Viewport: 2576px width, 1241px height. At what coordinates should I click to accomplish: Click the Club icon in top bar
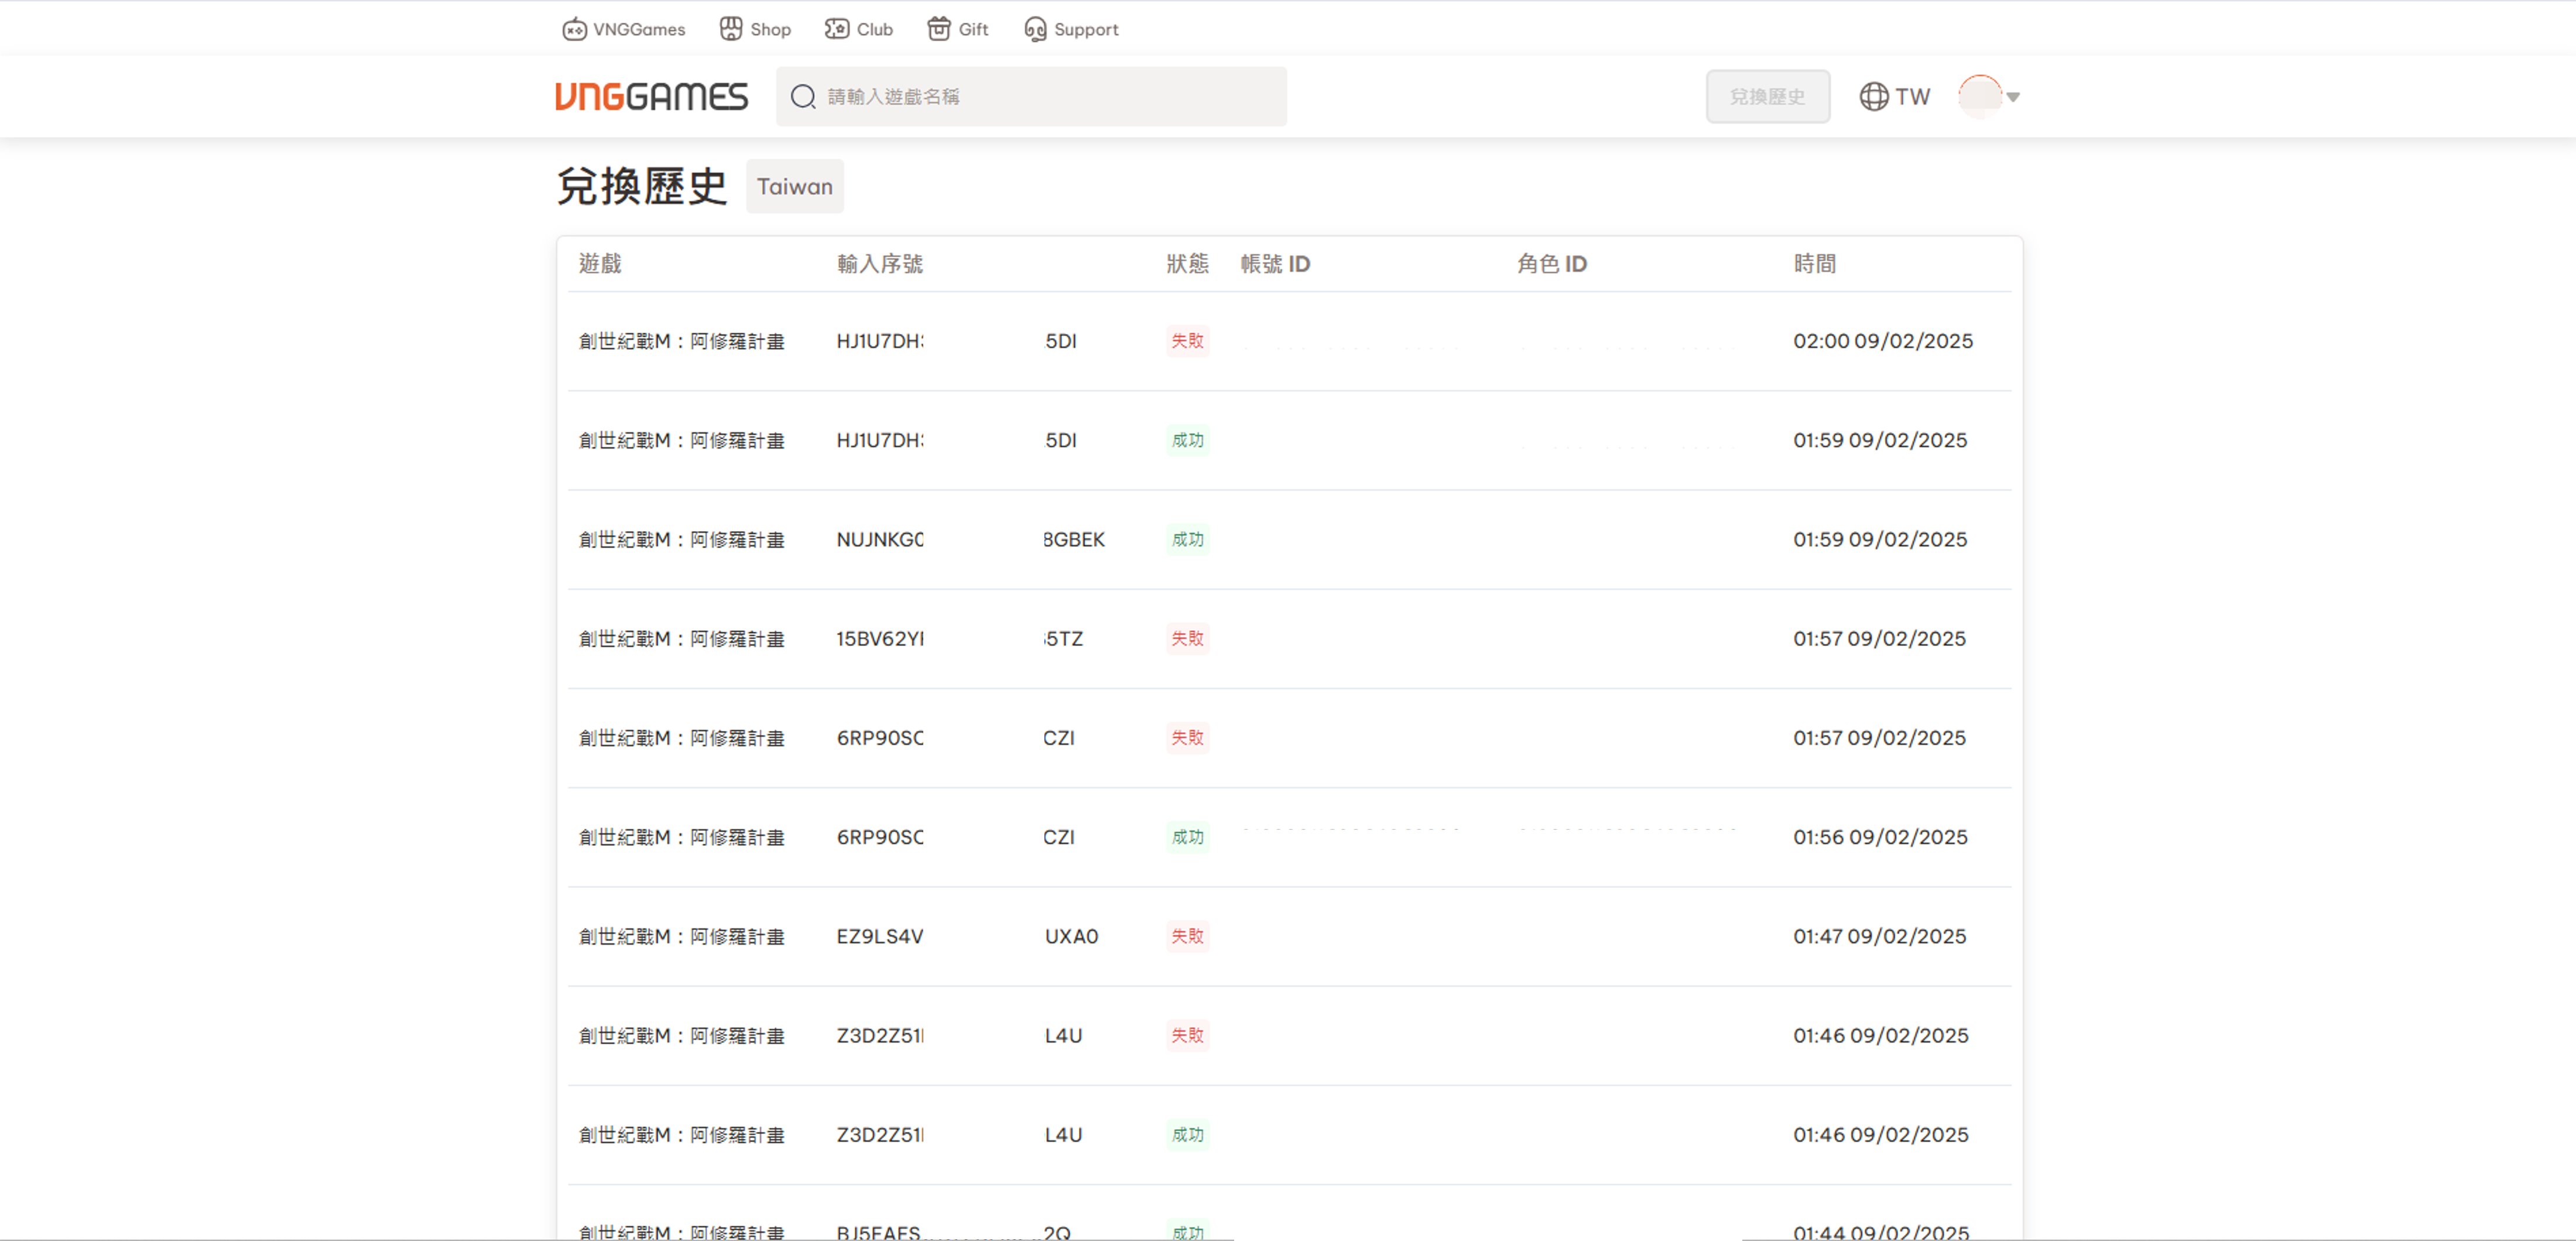point(837,29)
